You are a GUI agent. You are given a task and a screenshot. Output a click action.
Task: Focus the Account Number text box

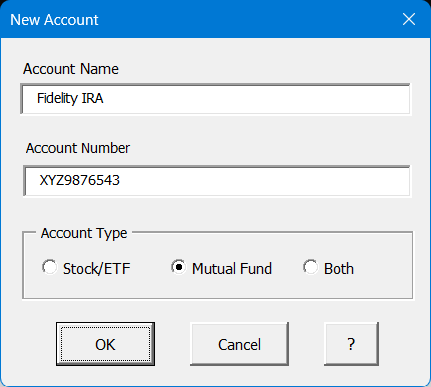coord(217,181)
